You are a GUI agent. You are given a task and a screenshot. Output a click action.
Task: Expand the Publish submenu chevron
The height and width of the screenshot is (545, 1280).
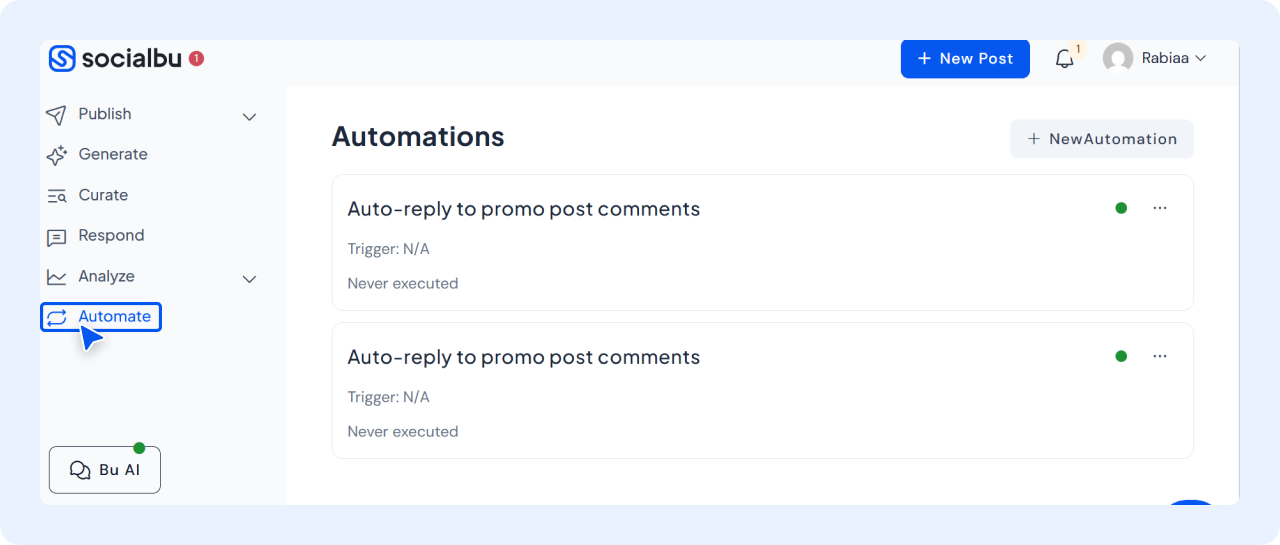250,117
